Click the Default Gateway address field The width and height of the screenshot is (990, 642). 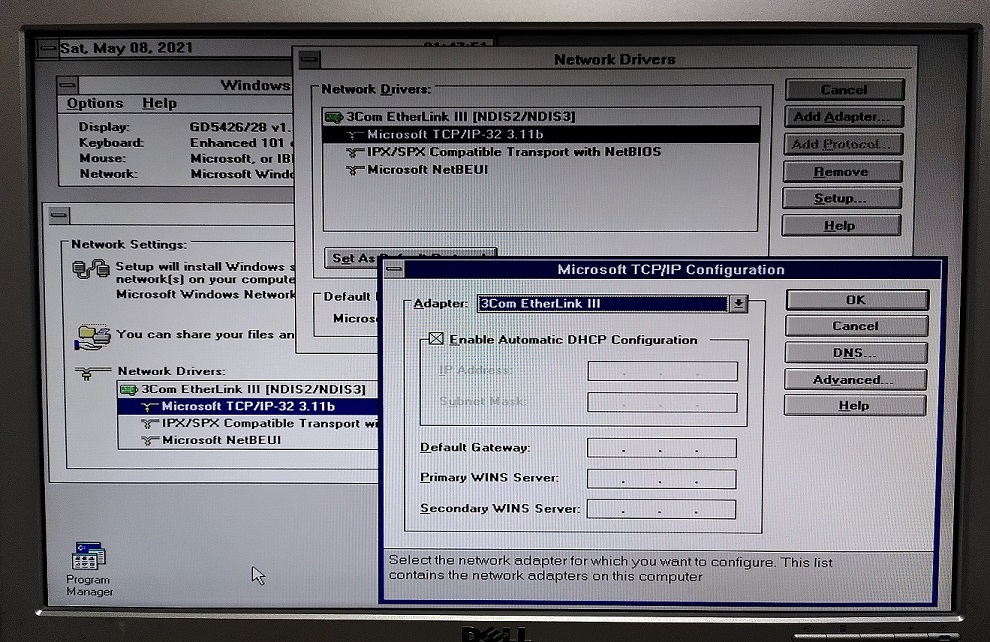click(x=662, y=448)
